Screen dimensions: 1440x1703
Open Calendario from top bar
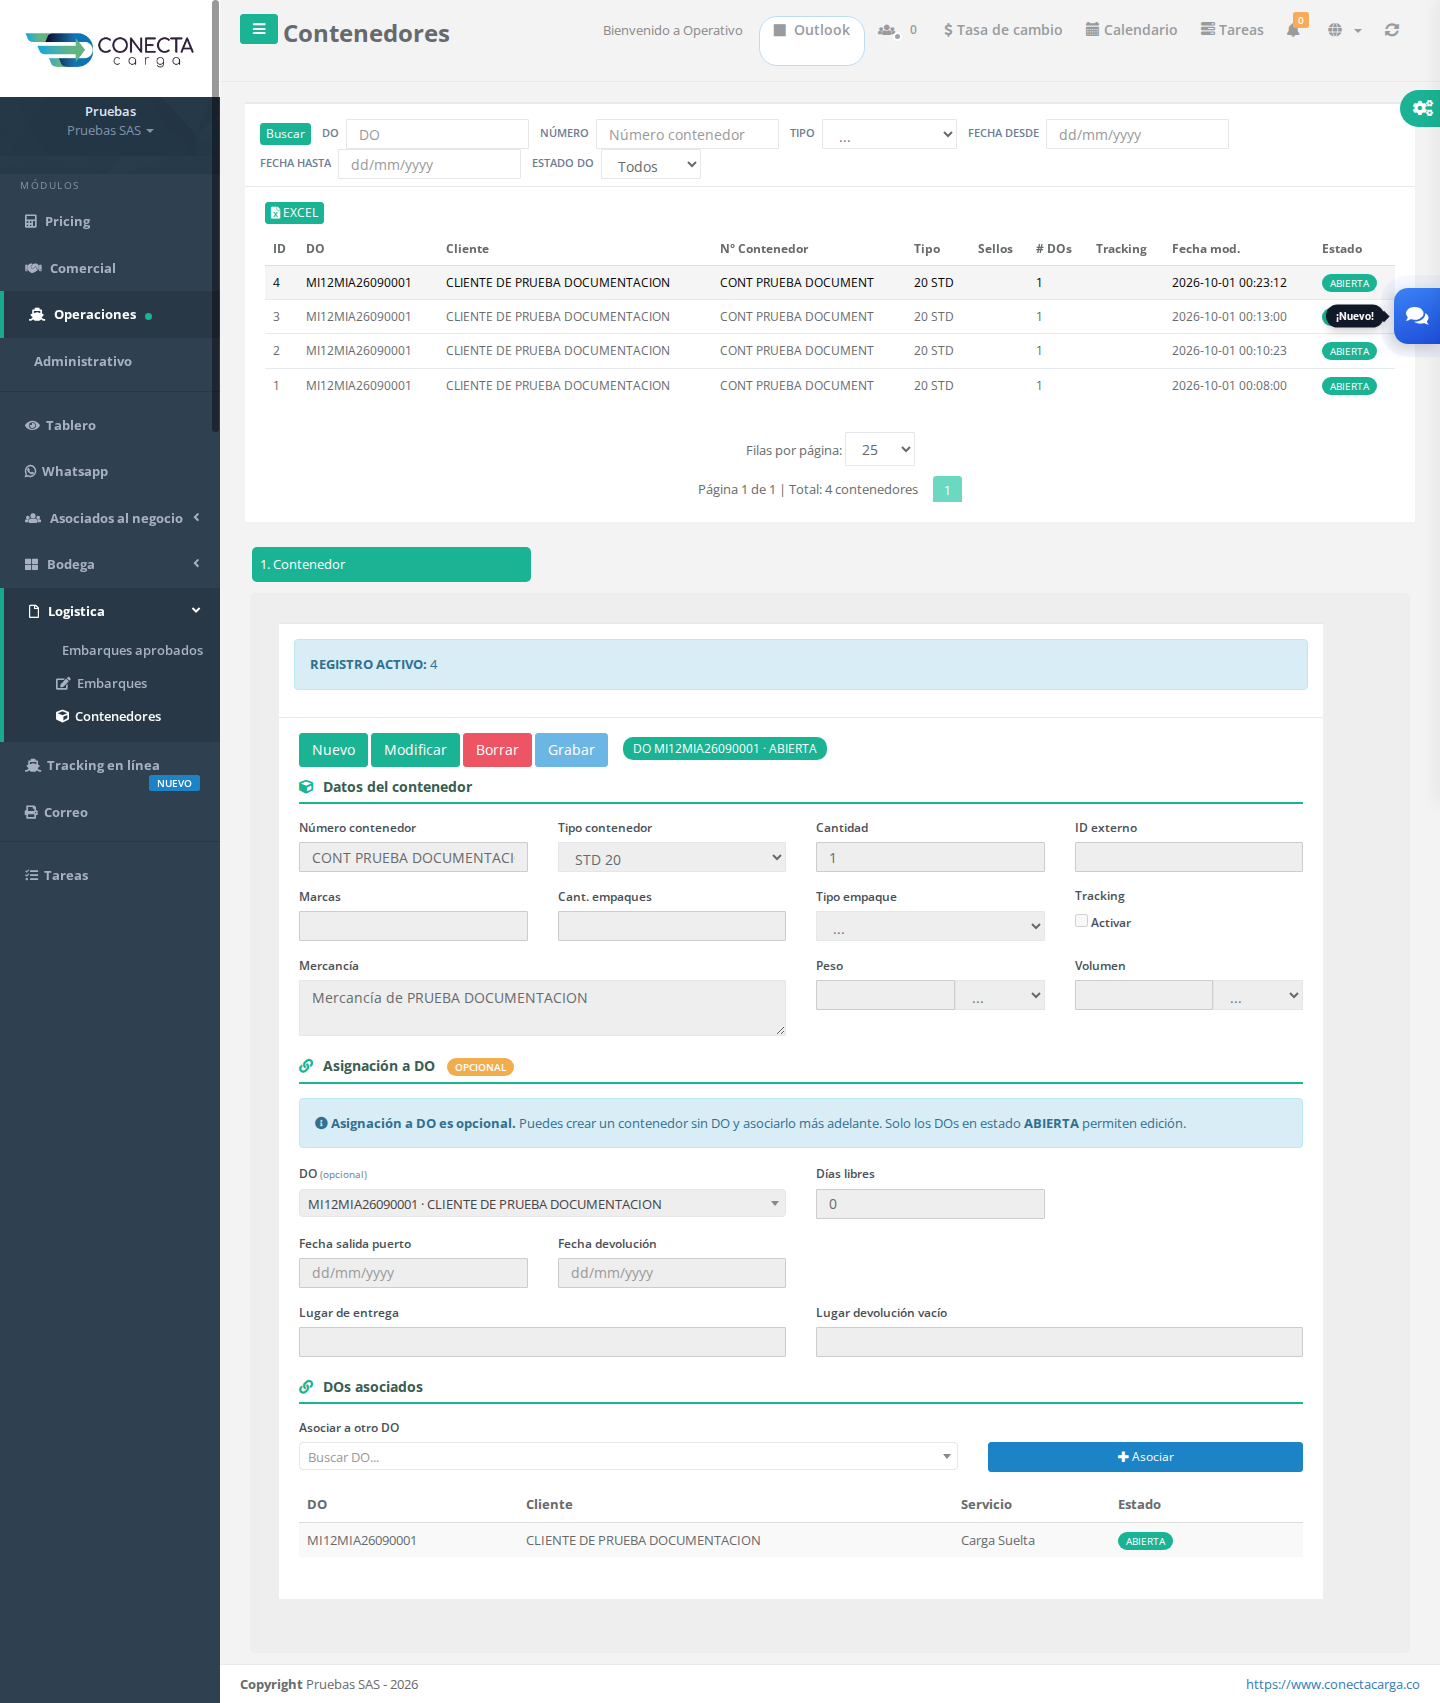pos(1131,30)
